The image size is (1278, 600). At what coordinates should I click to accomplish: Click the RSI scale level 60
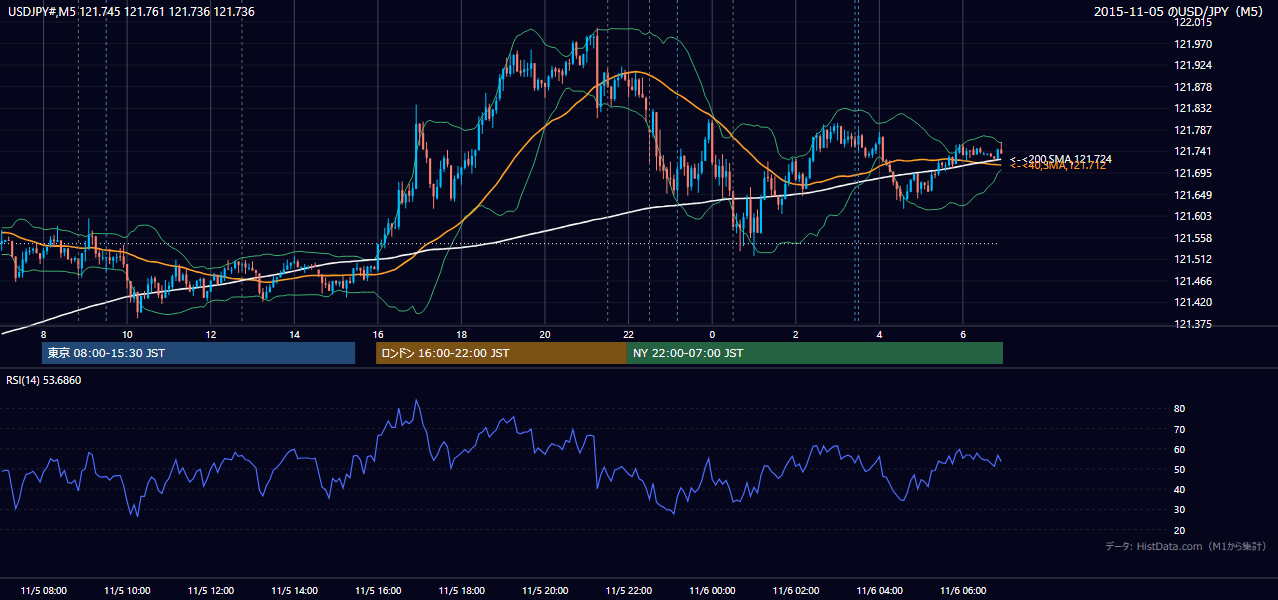(x=1180, y=449)
